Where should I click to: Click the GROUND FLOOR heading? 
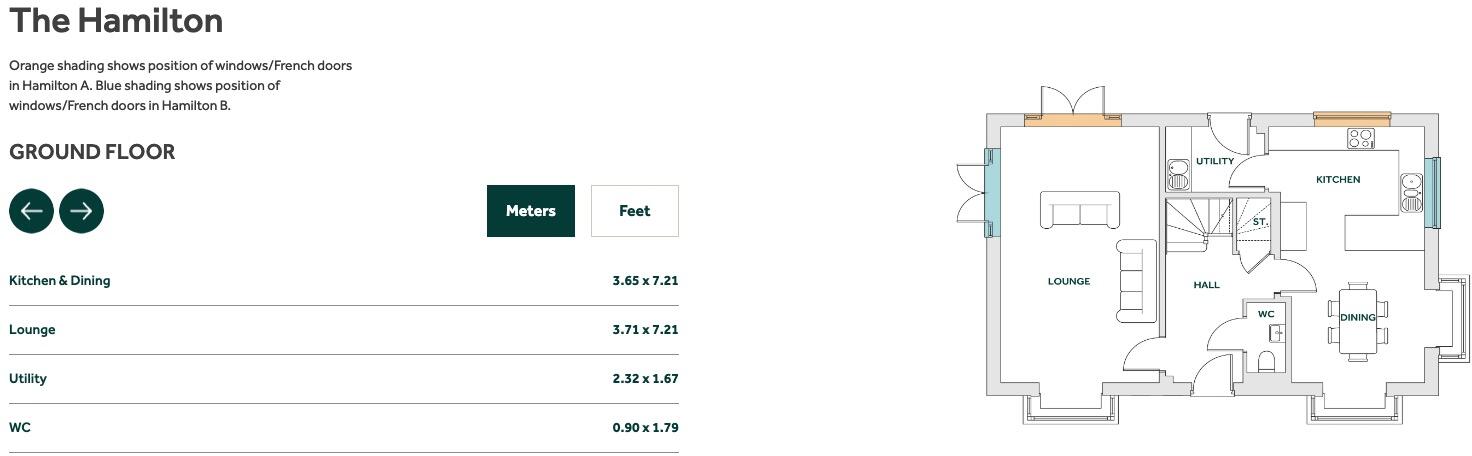point(92,152)
